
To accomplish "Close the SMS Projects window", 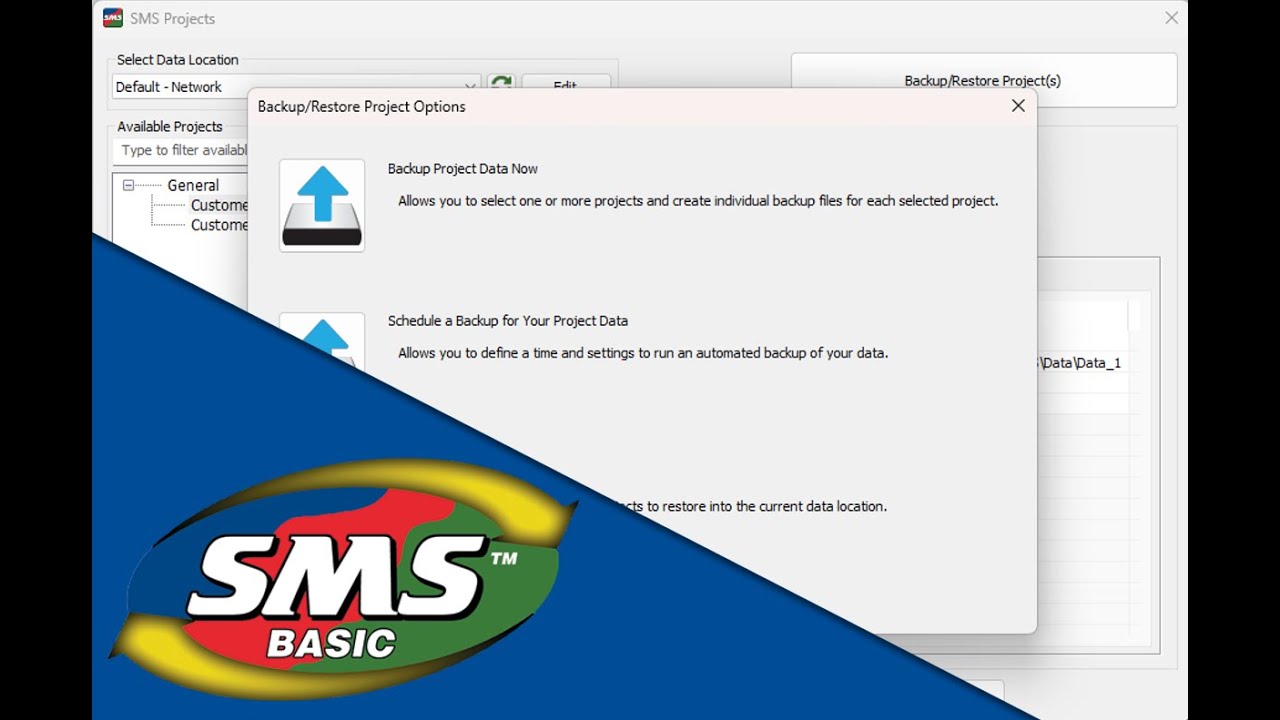I will (1171, 18).
